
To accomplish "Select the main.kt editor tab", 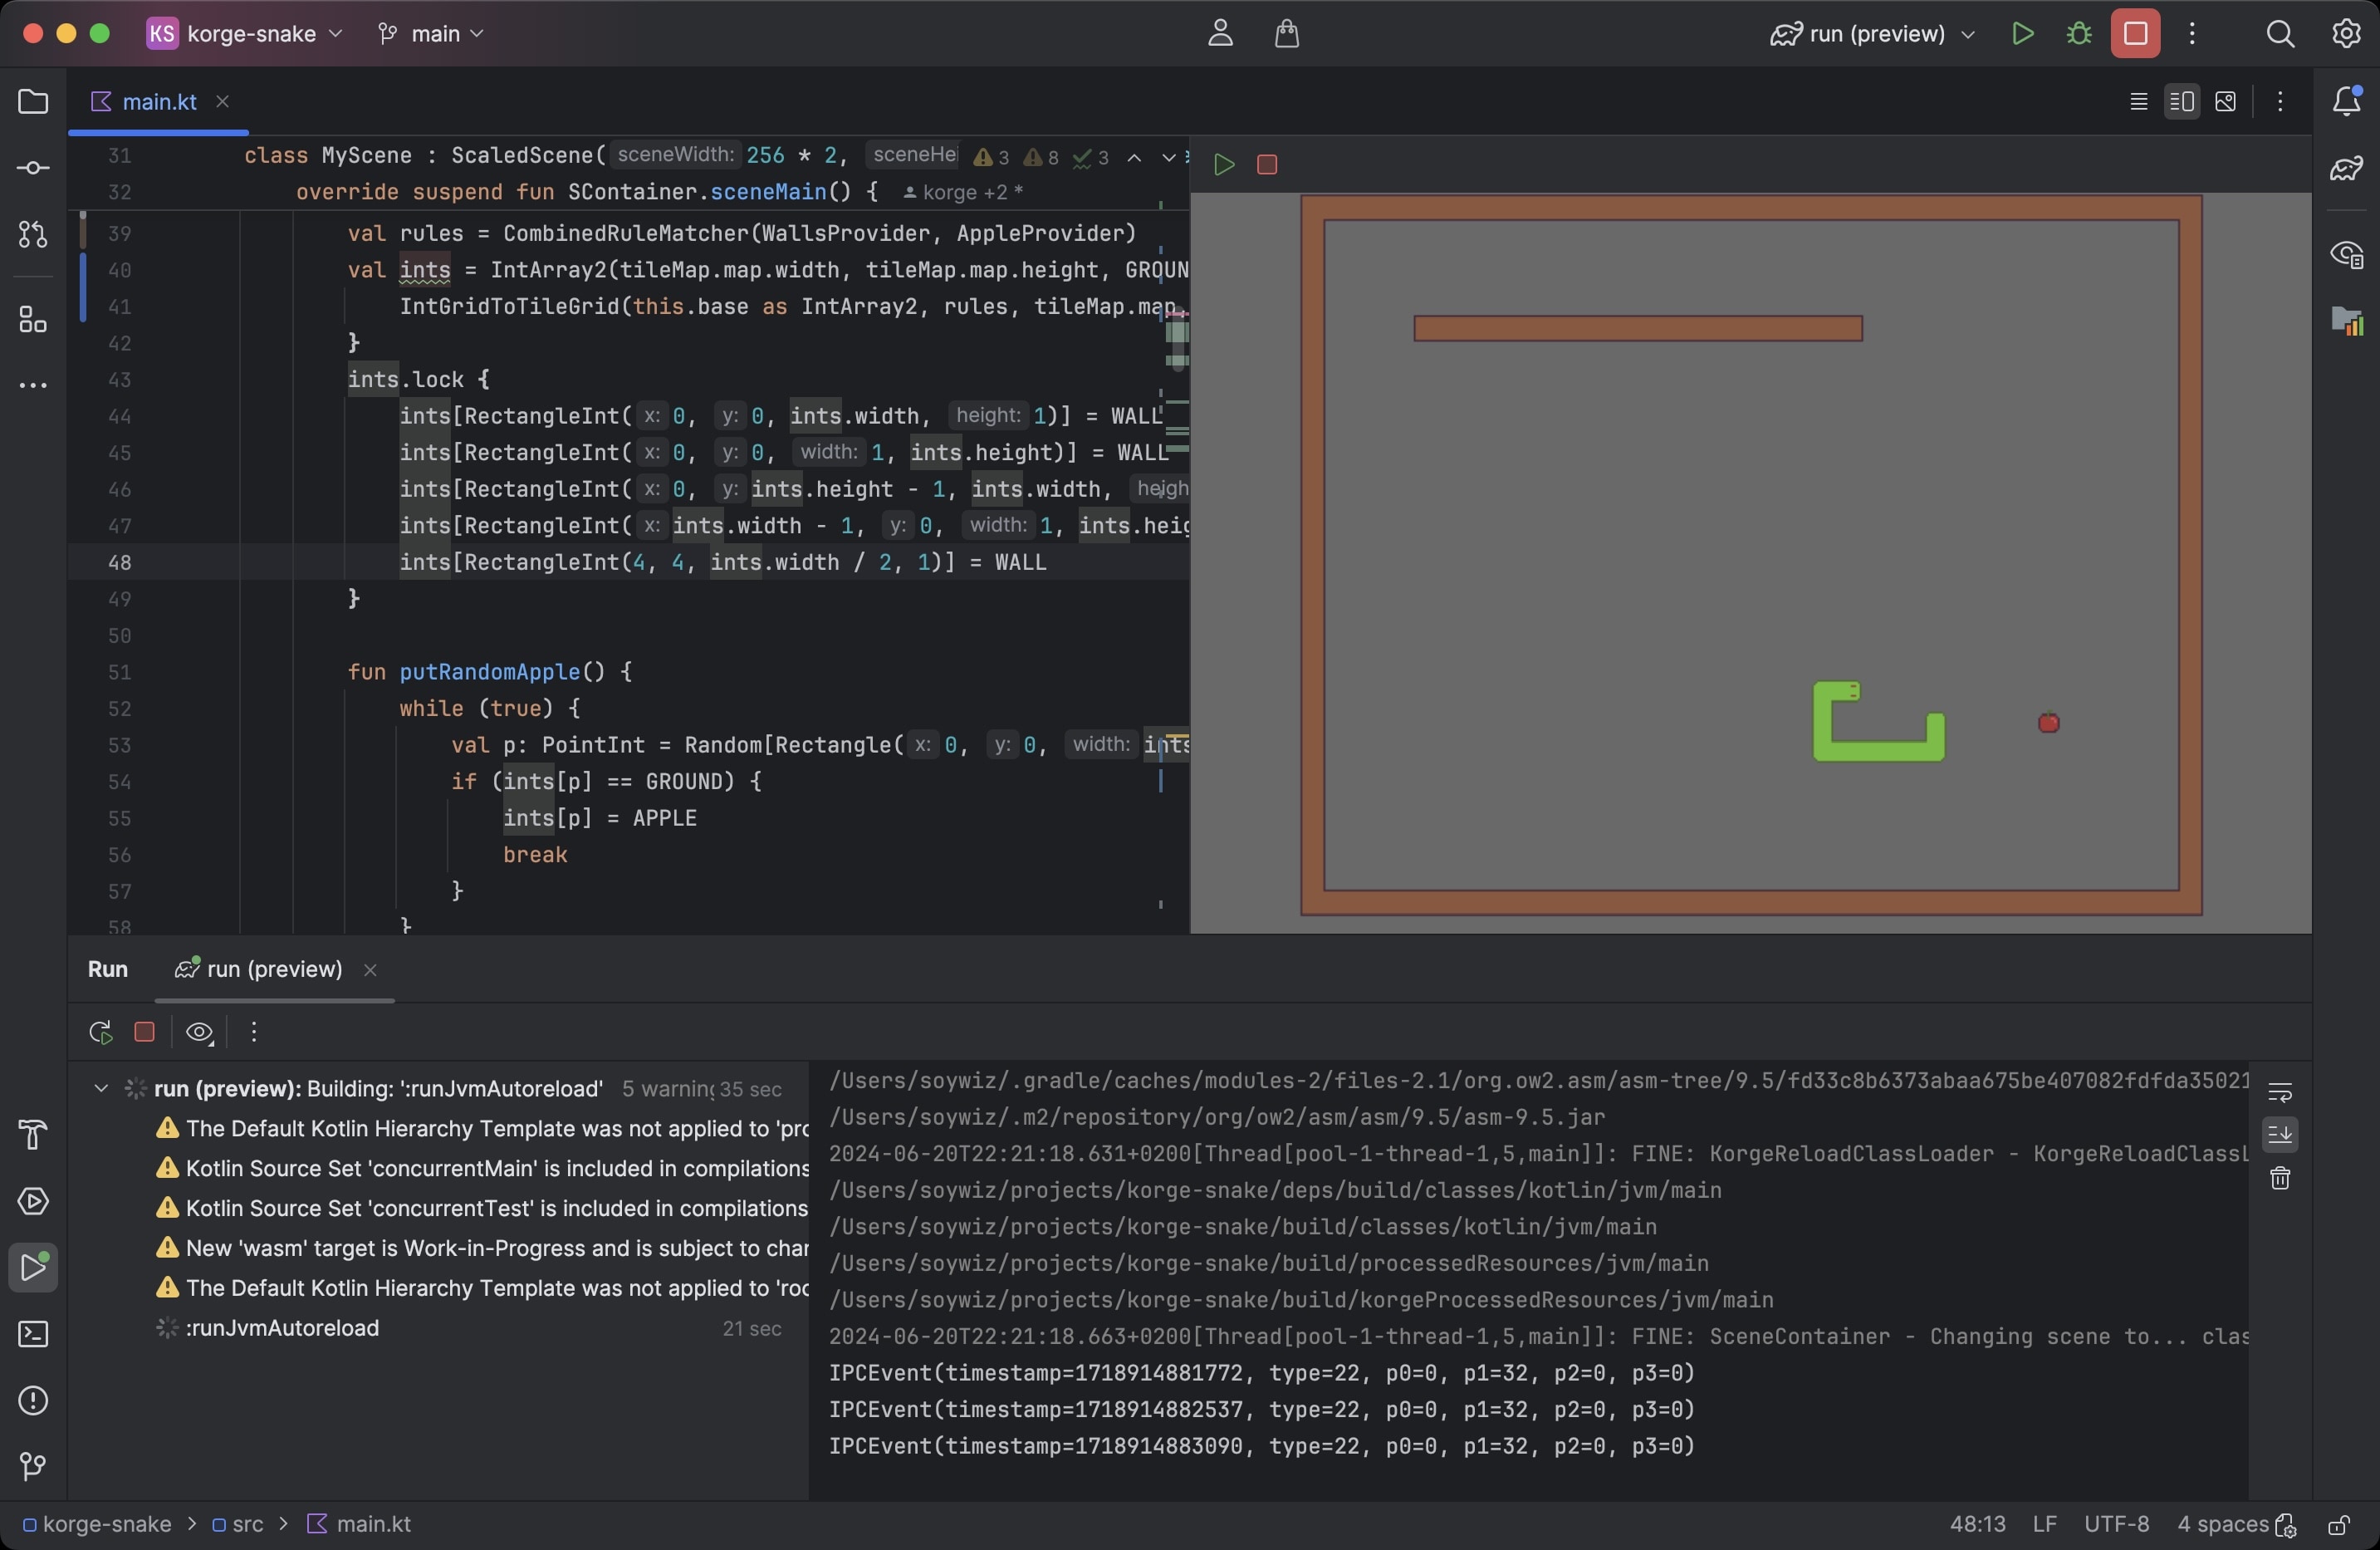I will [x=159, y=102].
